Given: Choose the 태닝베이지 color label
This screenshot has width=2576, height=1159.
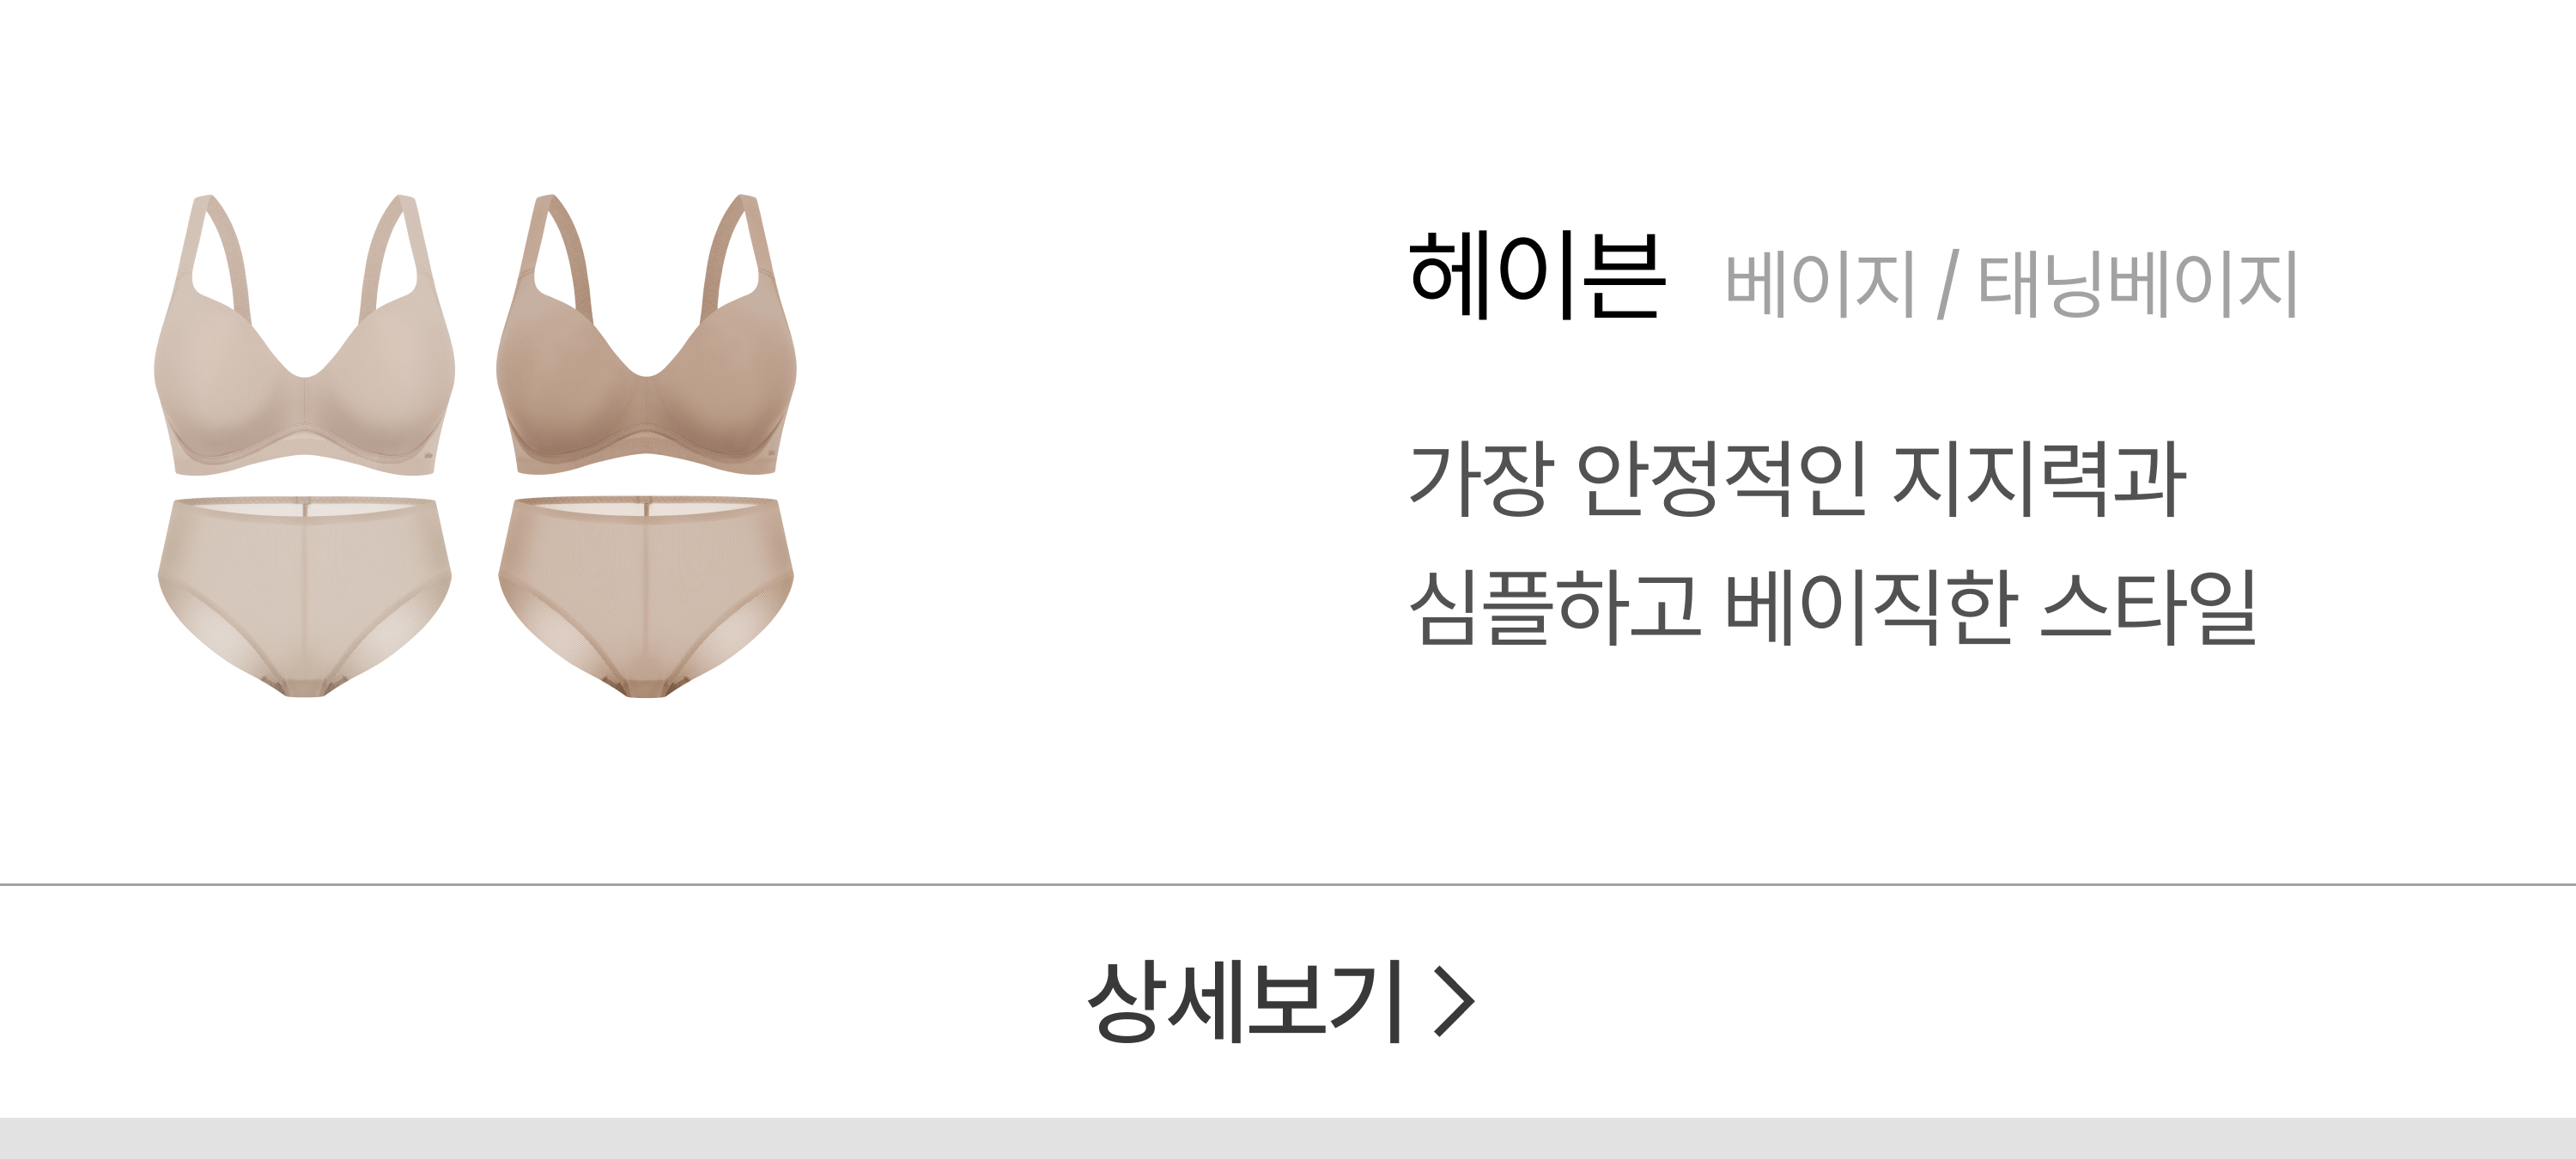Looking at the screenshot, I should [2138, 285].
